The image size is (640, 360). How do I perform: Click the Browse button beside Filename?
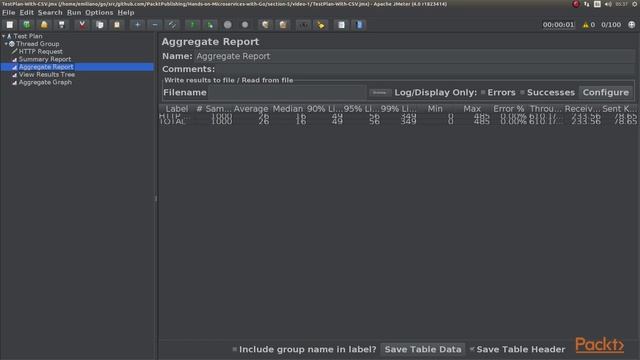pyautogui.click(x=380, y=93)
